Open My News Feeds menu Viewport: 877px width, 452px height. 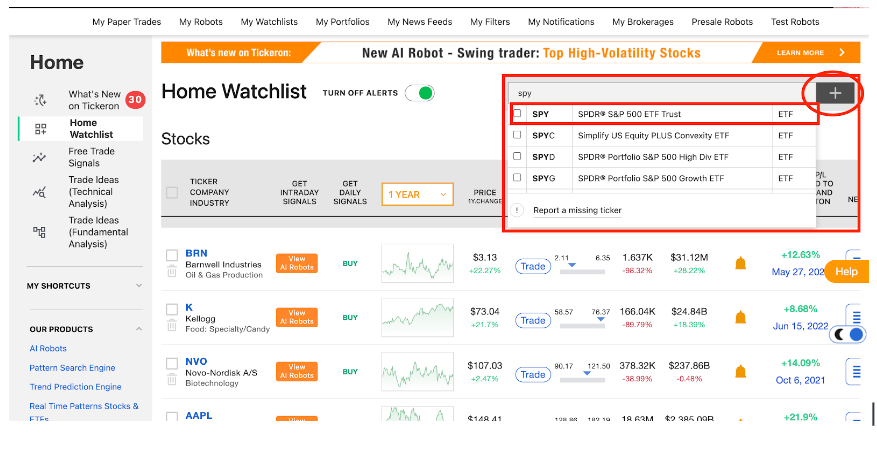[419, 22]
